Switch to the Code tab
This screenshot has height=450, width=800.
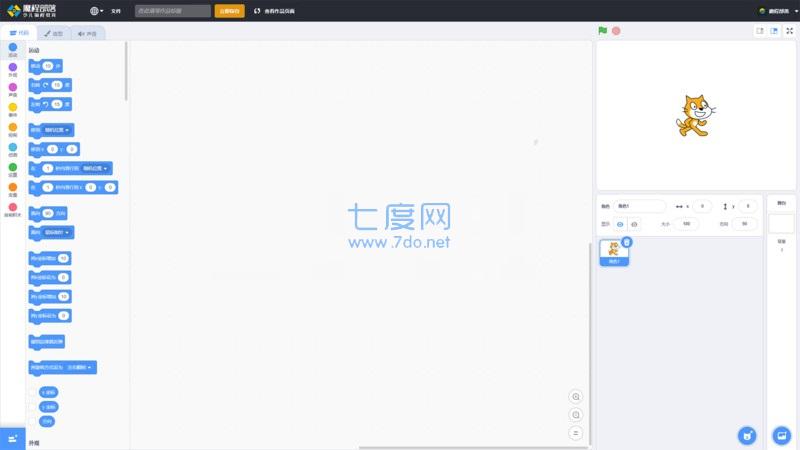(19, 33)
